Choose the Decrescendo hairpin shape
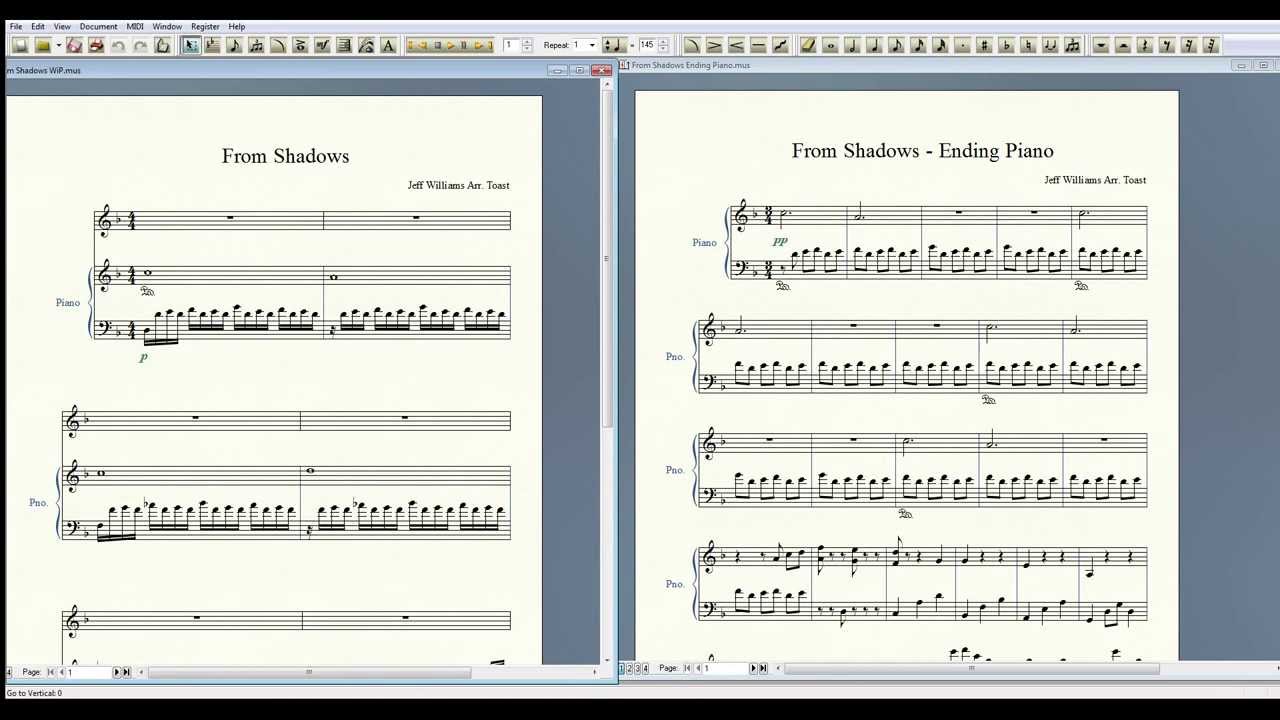1280x720 pixels. 714,45
